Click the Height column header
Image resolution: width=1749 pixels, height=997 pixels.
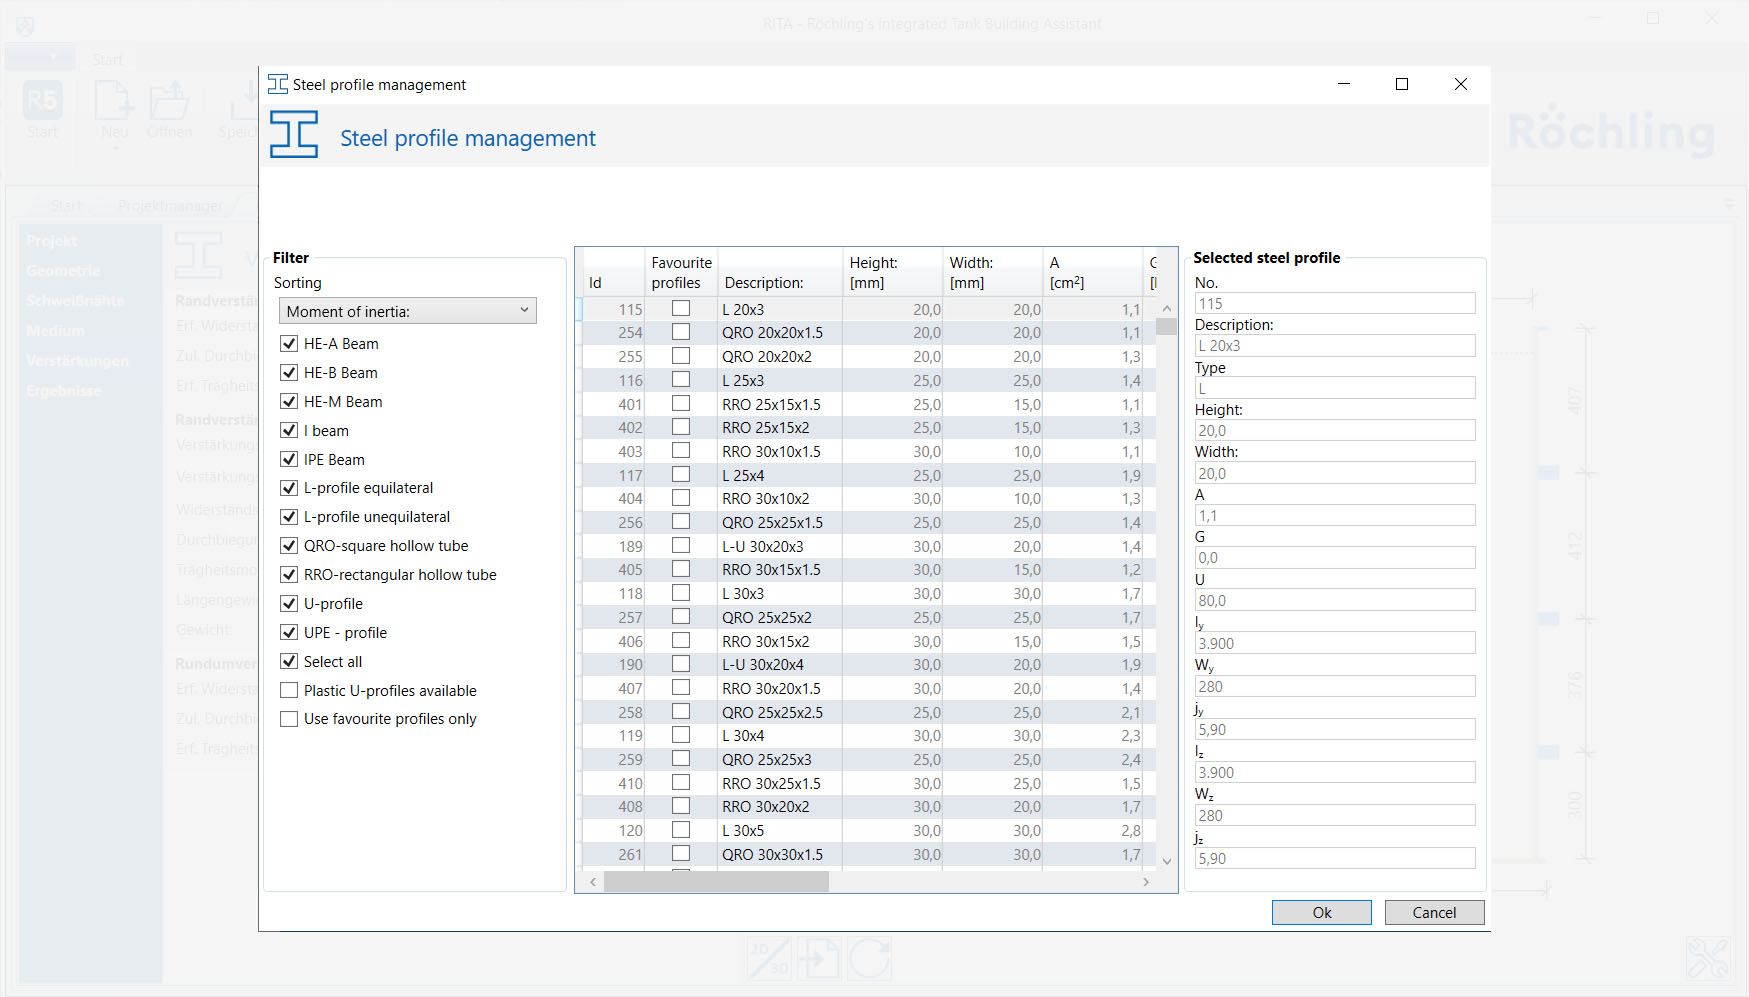coord(890,273)
